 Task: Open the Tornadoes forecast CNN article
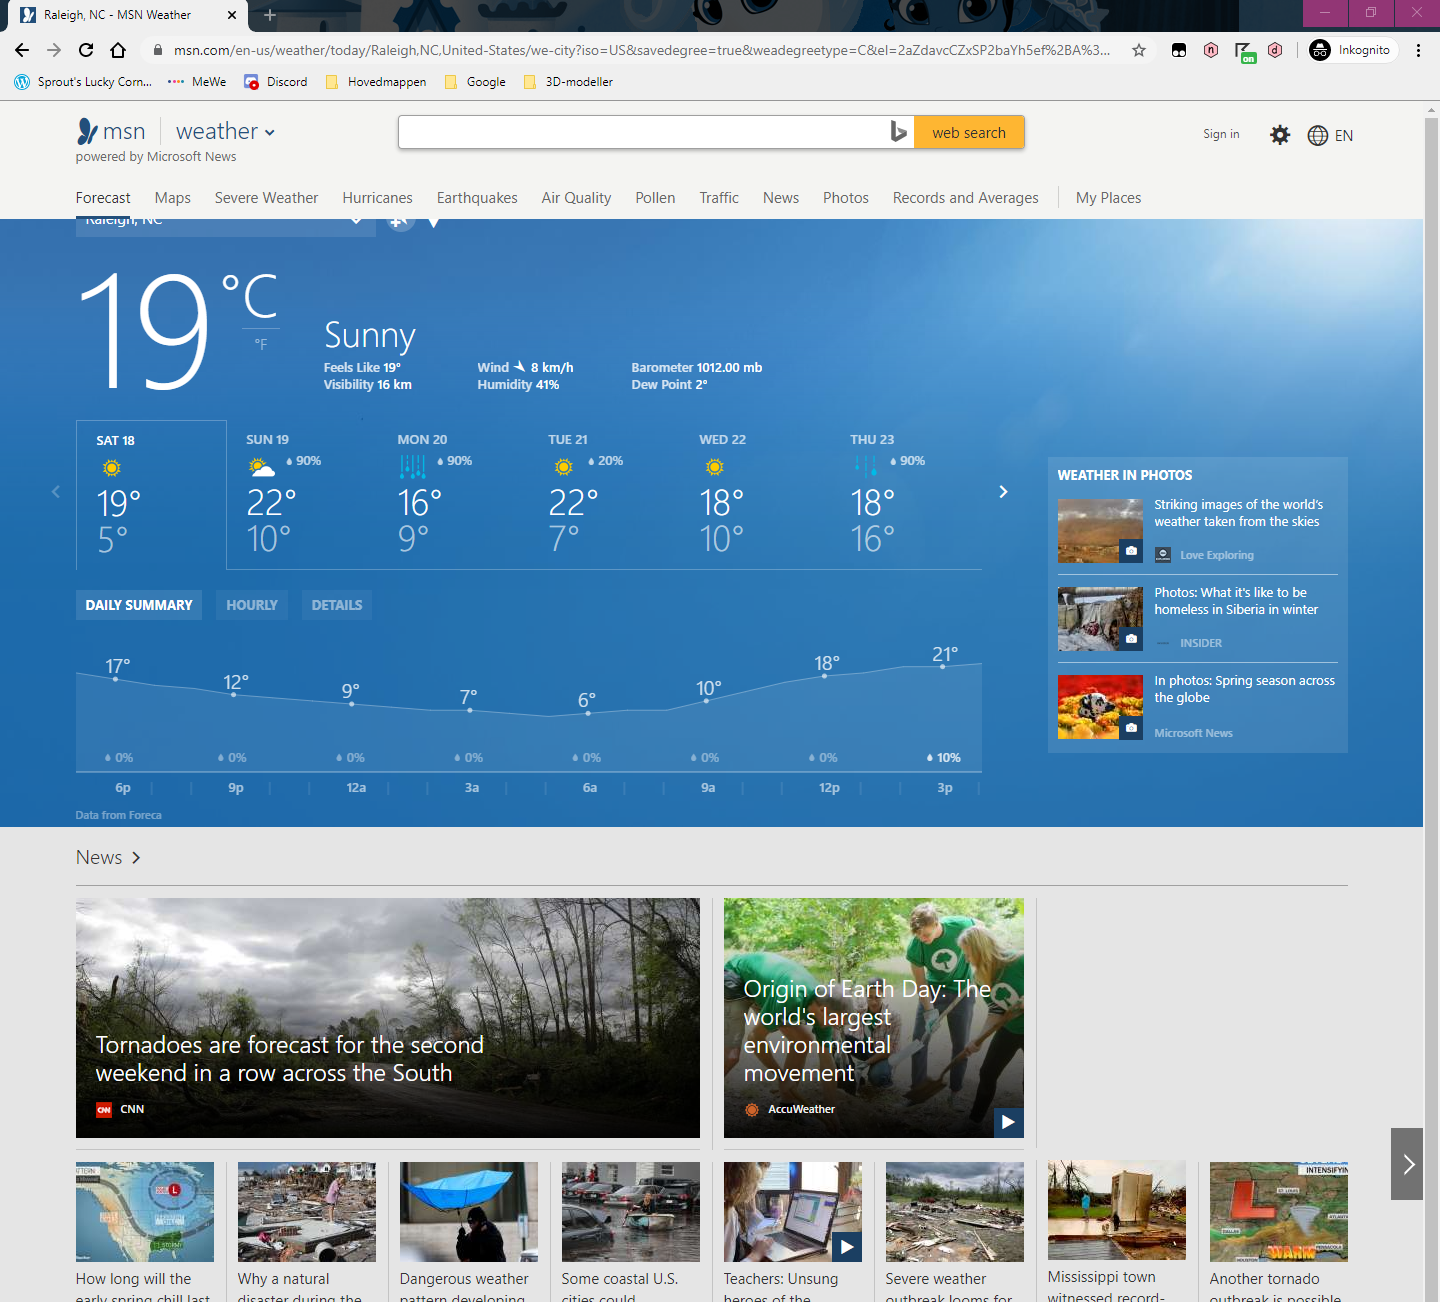click(x=388, y=1018)
